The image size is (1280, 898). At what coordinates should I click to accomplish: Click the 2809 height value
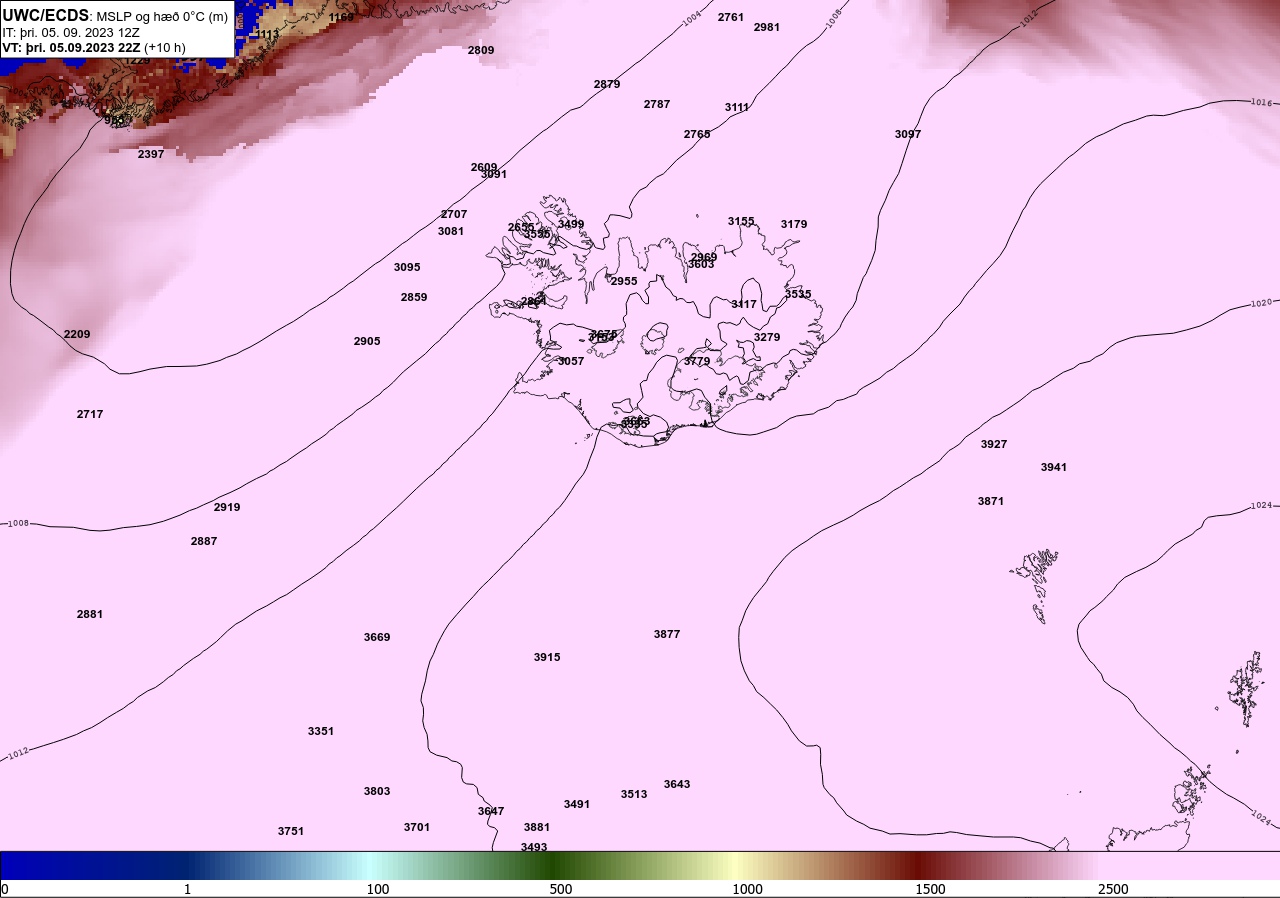point(481,50)
